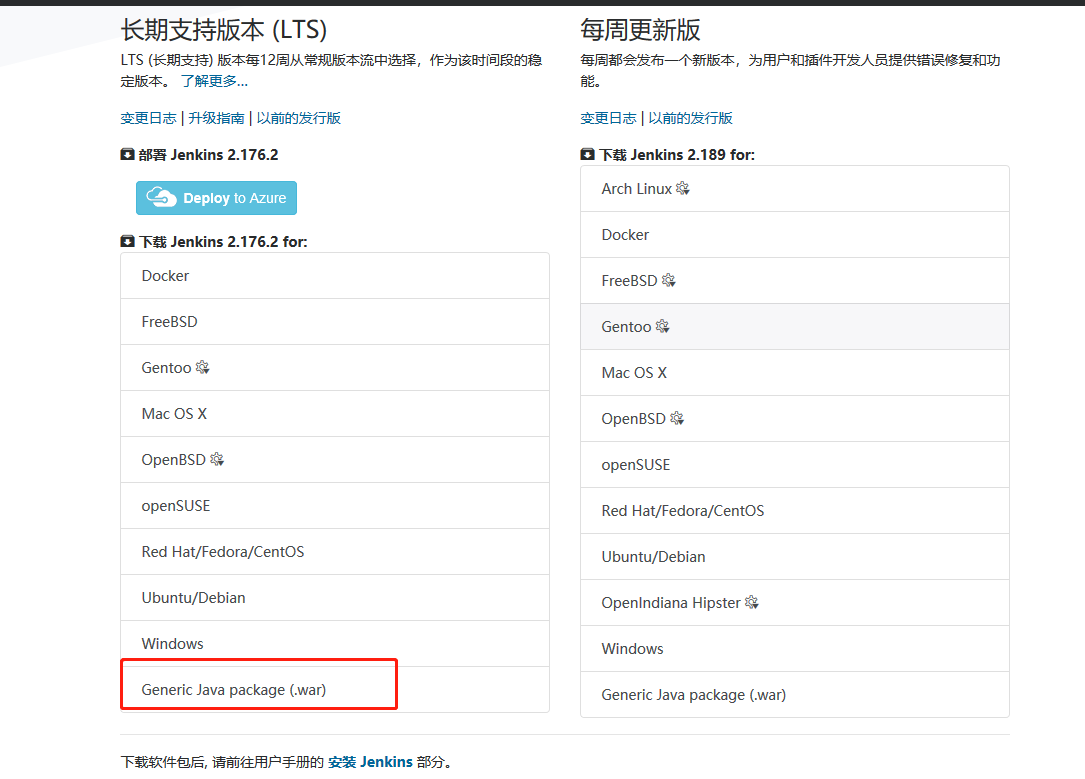Select Windows under Jenkins 2.189

click(795, 648)
